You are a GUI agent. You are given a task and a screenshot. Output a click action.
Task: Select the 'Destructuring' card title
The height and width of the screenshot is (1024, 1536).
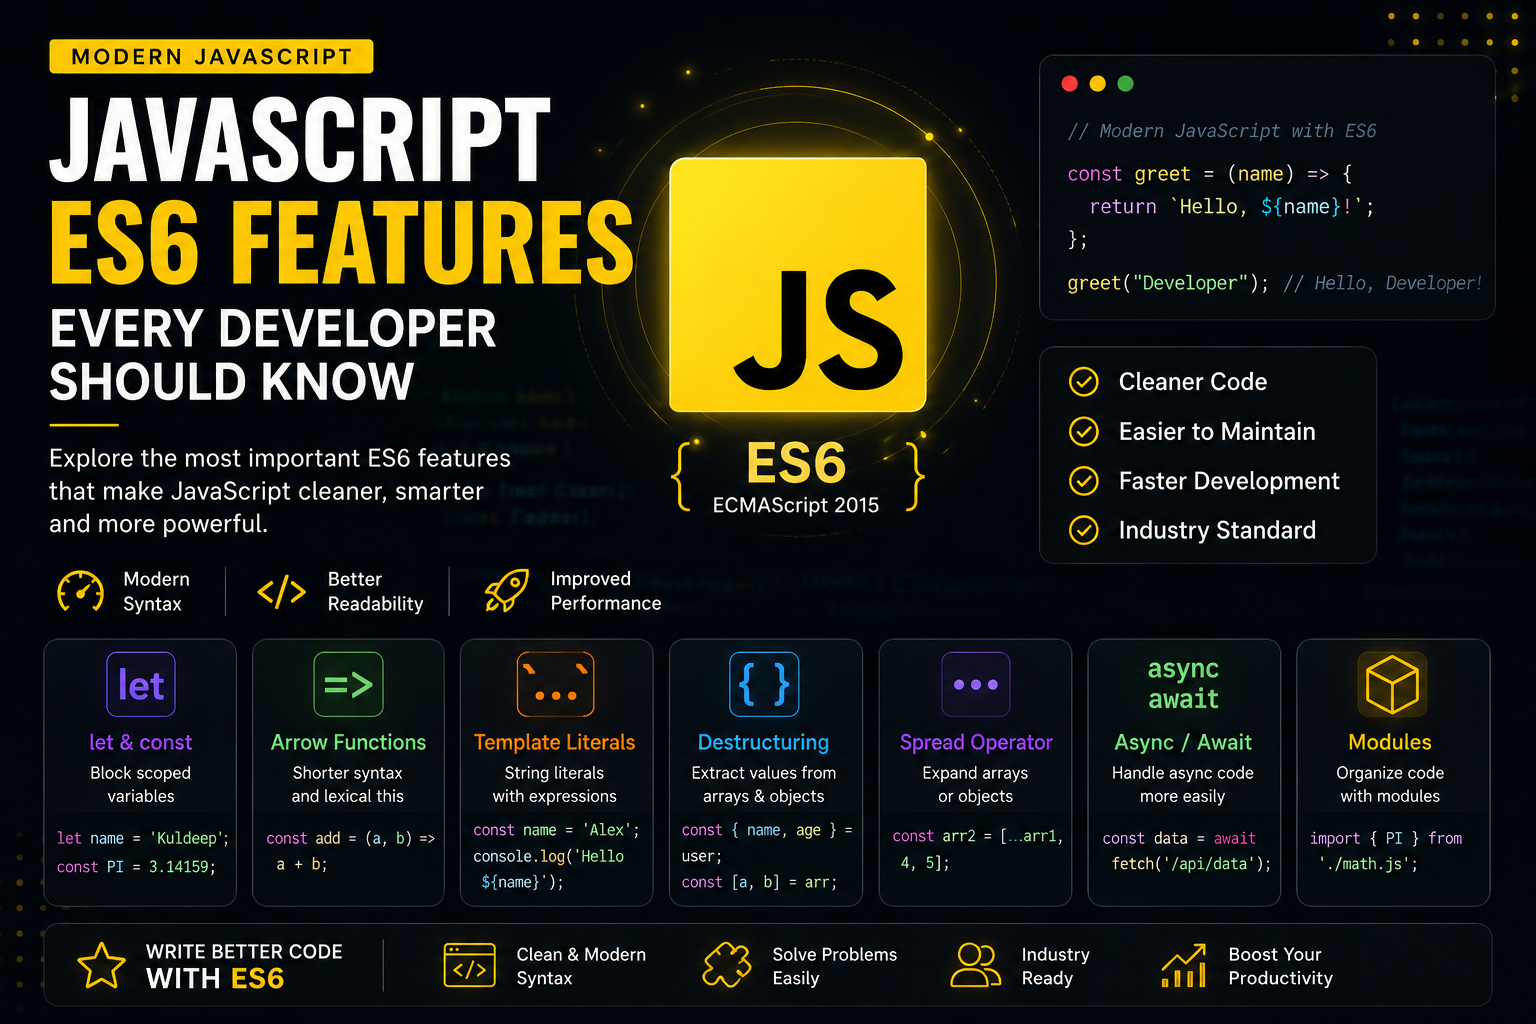click(x=763, y=743)
